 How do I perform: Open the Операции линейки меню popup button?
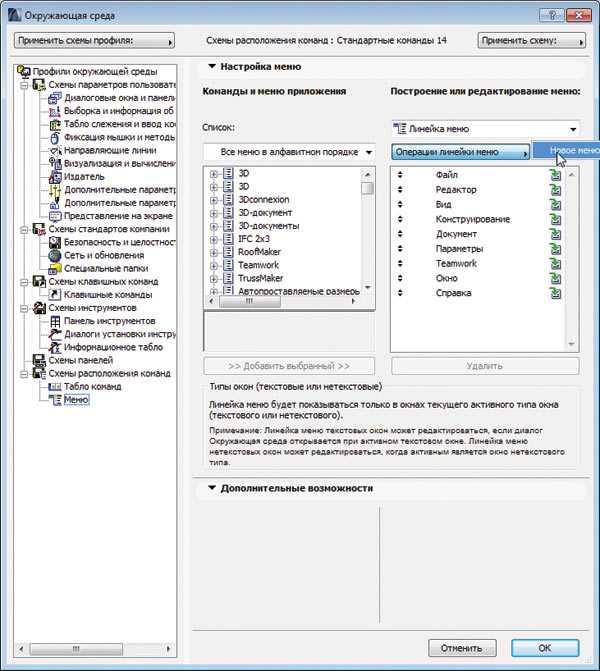[x=460, y=152]
